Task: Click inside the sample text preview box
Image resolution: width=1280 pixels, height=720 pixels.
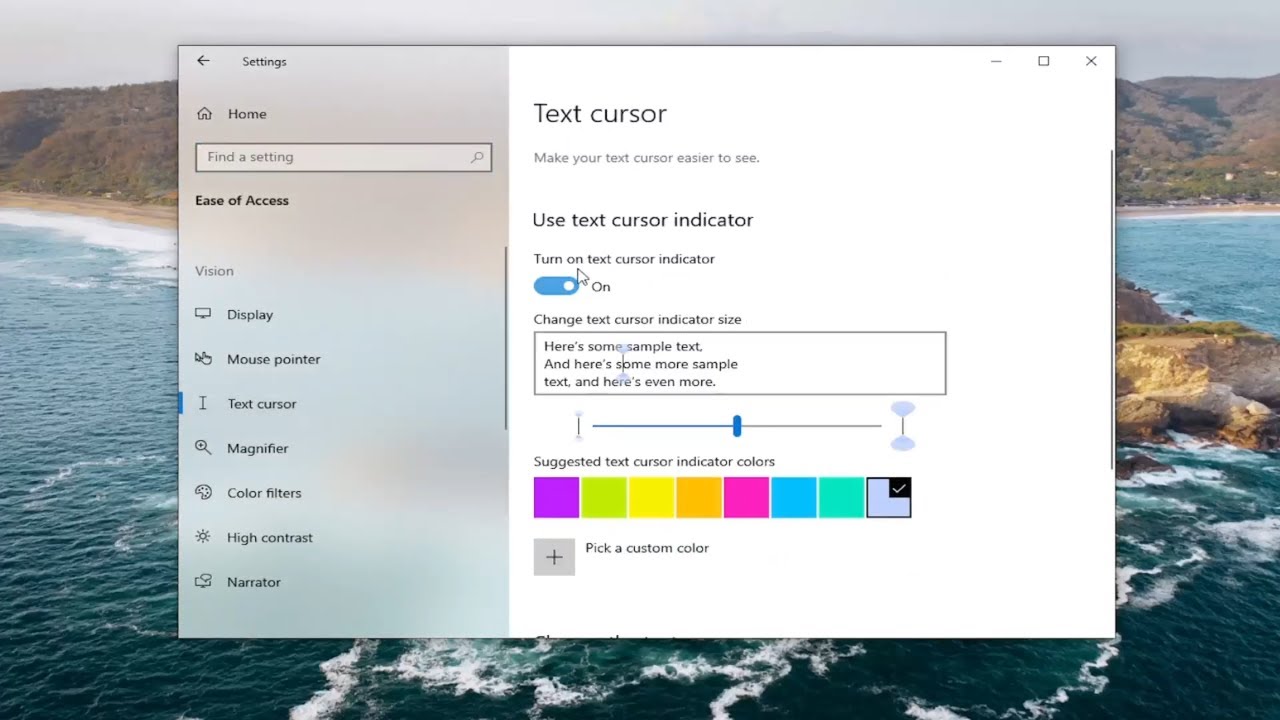Action: [740, 363]
